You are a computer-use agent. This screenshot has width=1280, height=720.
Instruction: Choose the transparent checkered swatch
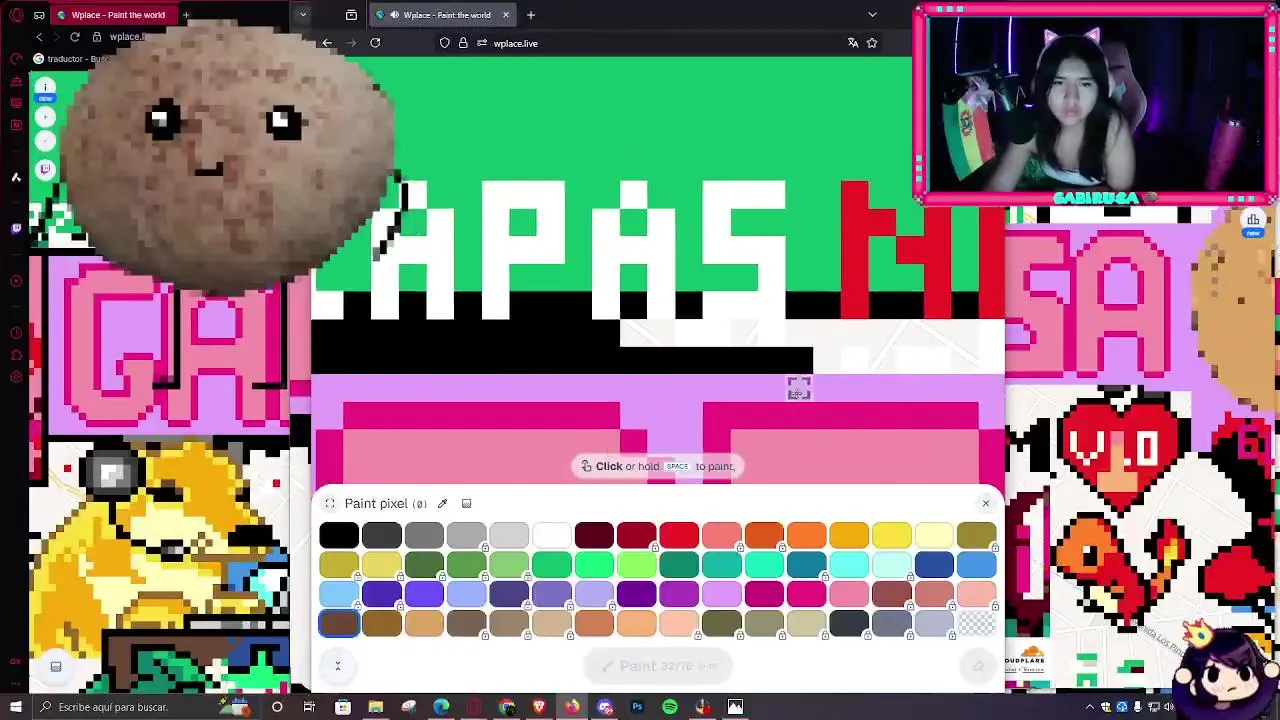tap(976, 623)
